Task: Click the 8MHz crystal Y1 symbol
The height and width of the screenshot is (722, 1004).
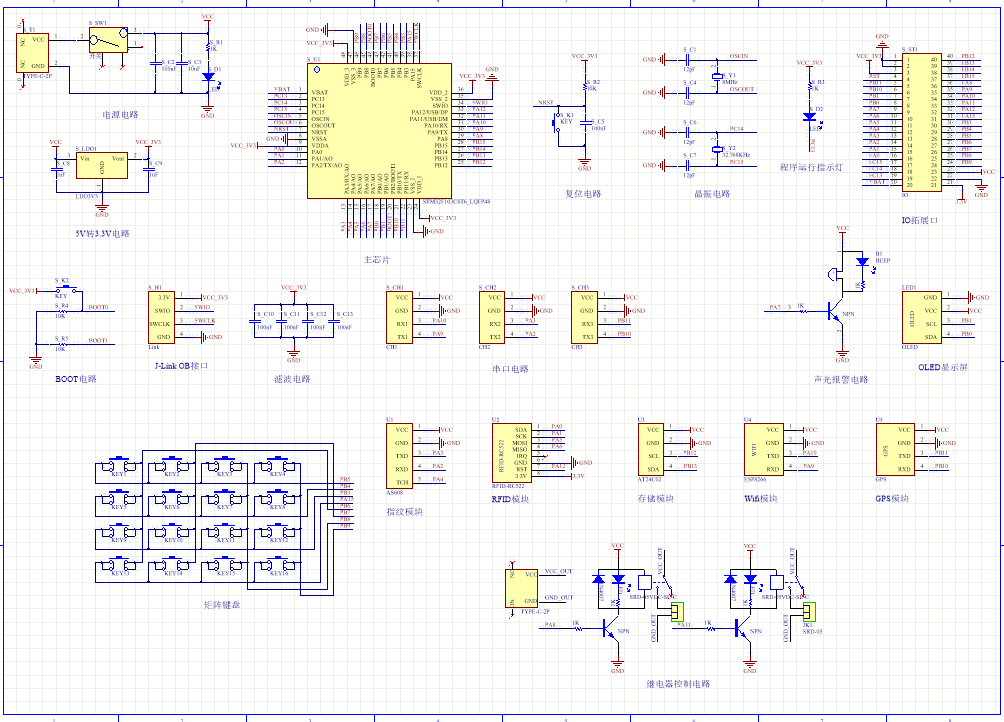Action: (716, 78)
